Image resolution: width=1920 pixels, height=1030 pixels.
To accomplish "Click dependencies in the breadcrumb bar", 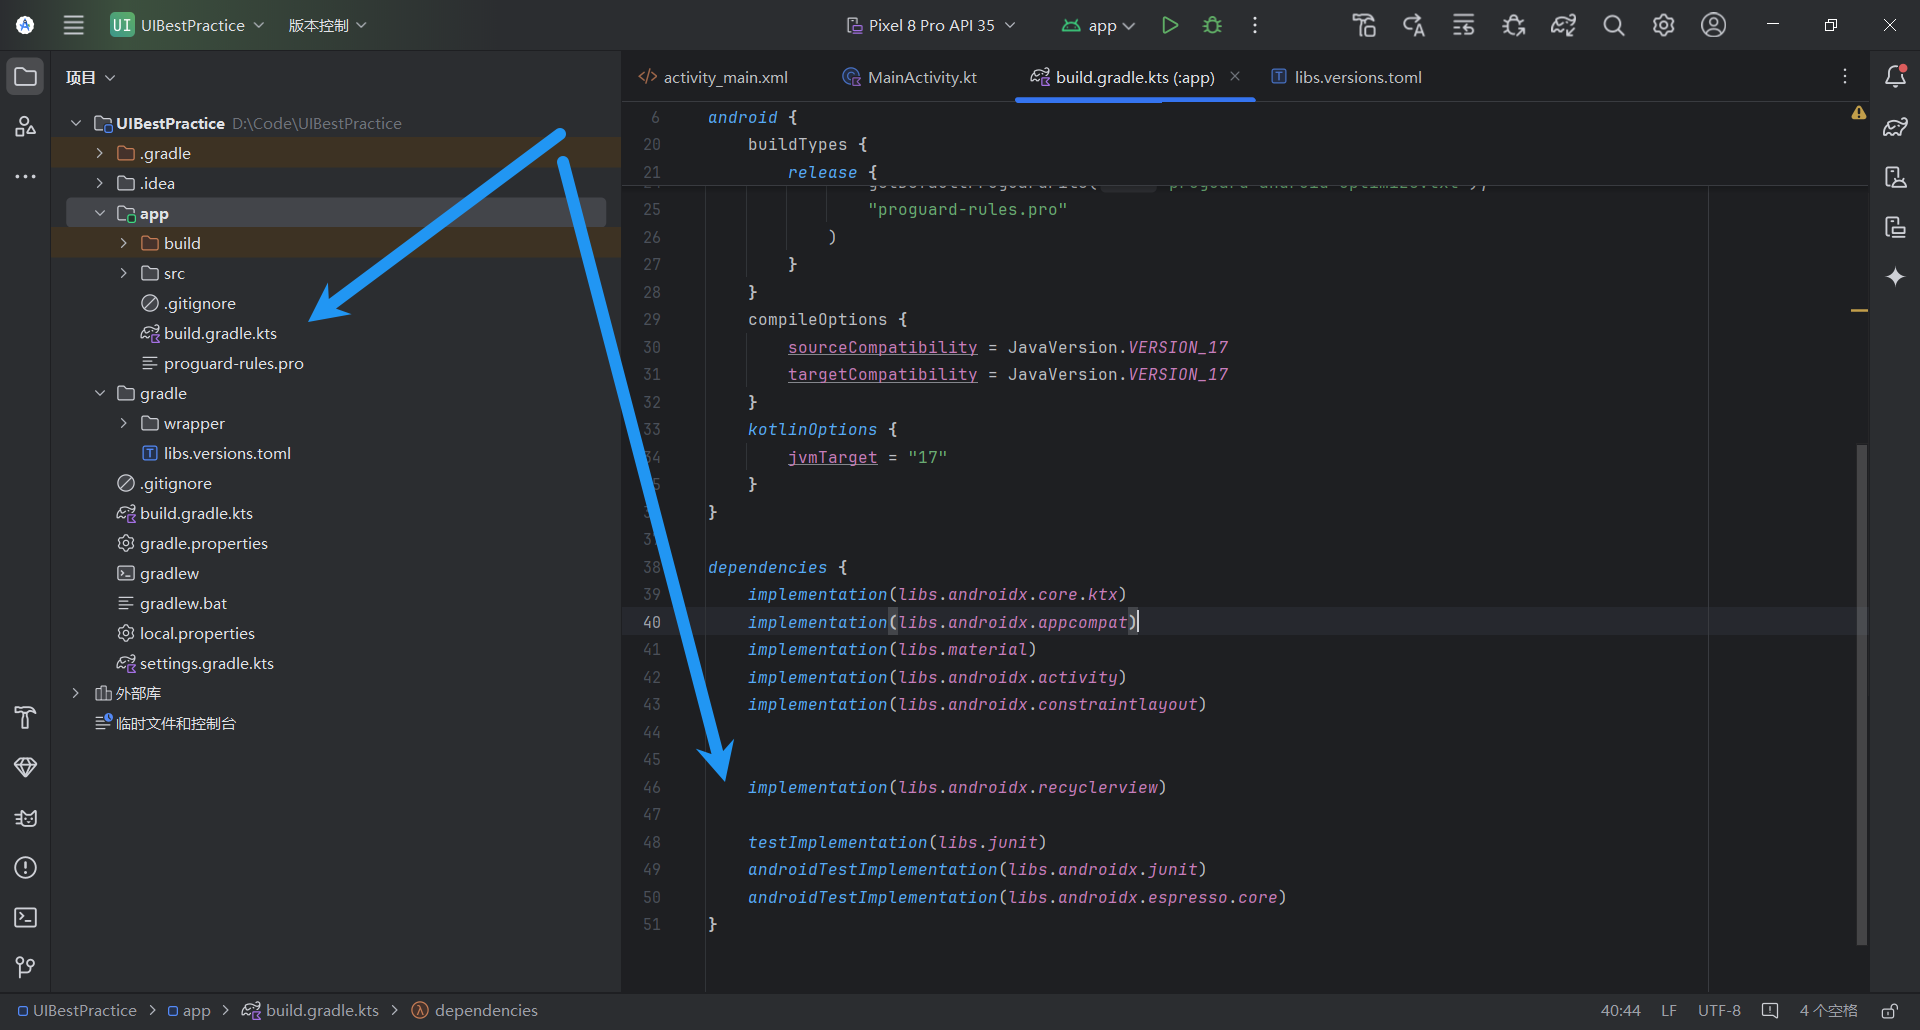I will tap(486, 1010).
